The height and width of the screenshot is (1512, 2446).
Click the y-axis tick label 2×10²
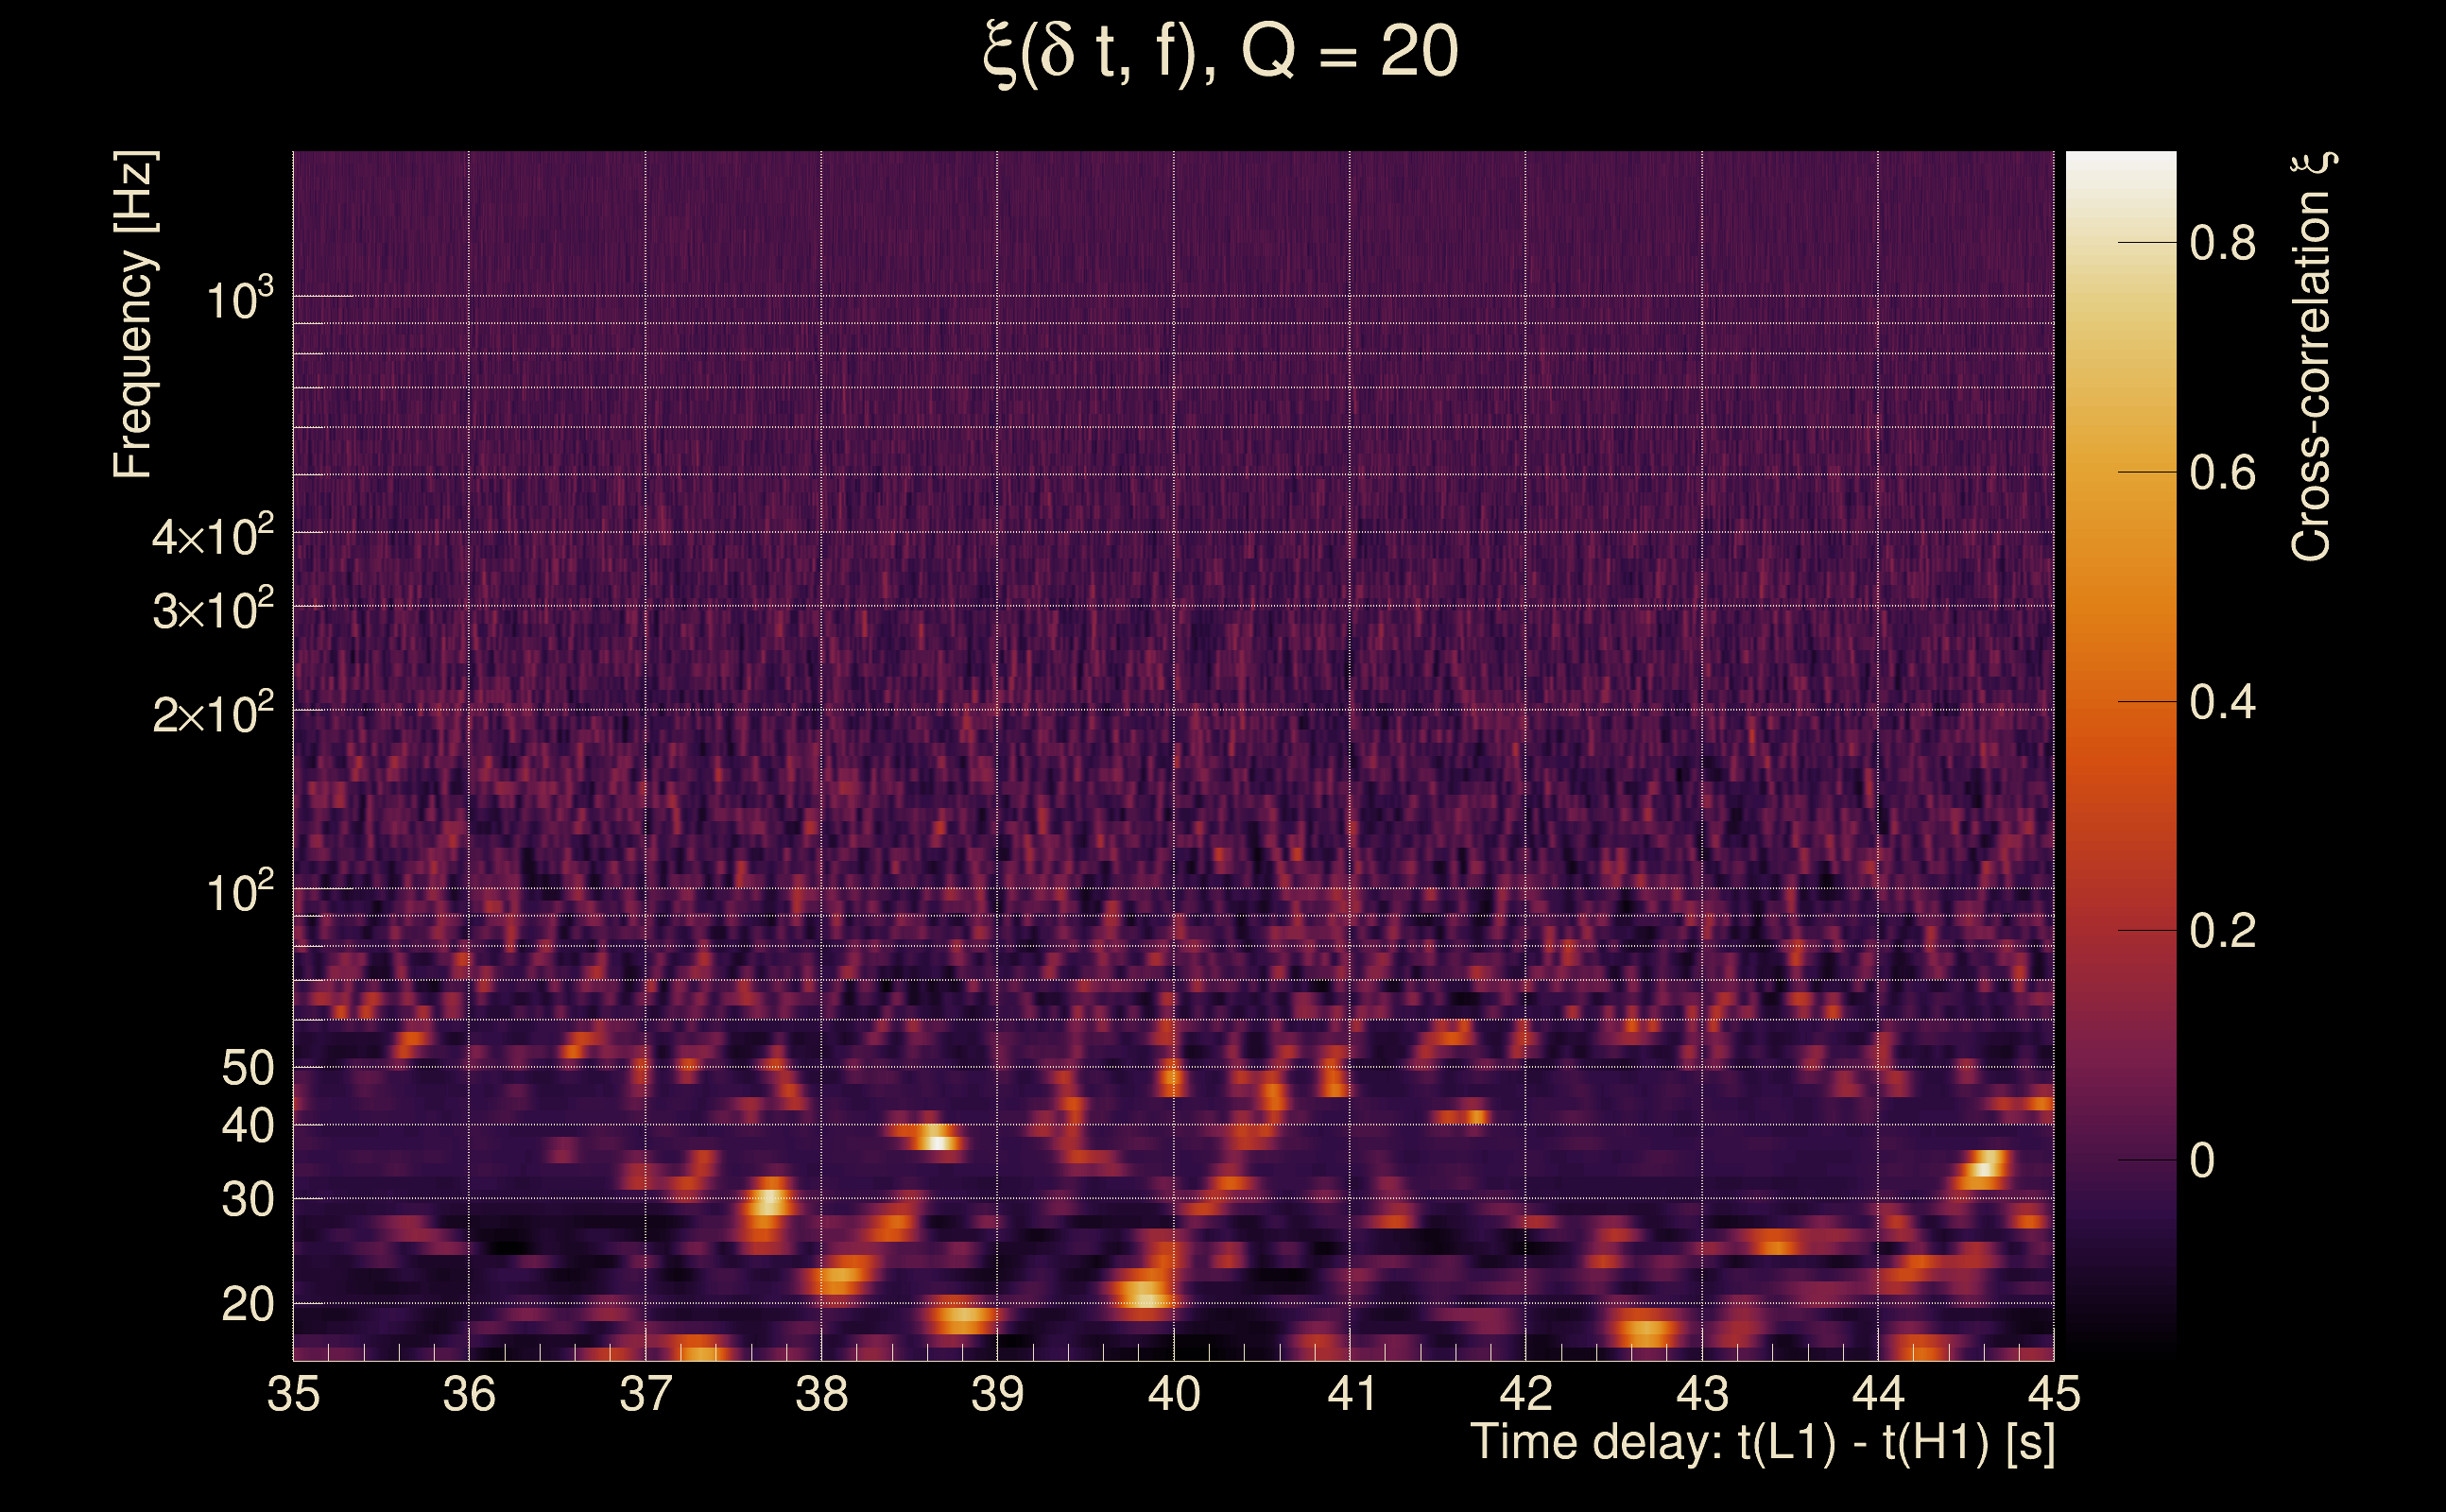pos(212,714)
